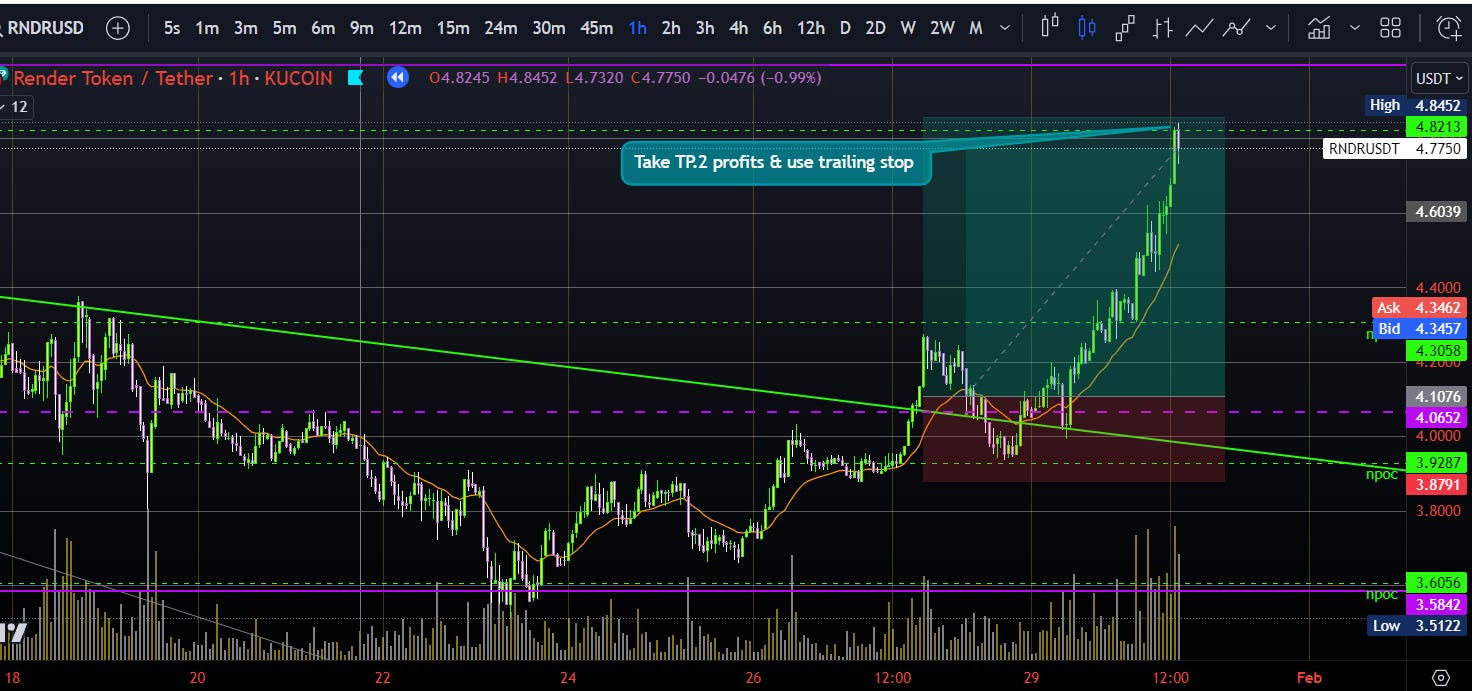Switch to the 3m timeframe
The image size is (1472, 691).
[x=246, y=28]
